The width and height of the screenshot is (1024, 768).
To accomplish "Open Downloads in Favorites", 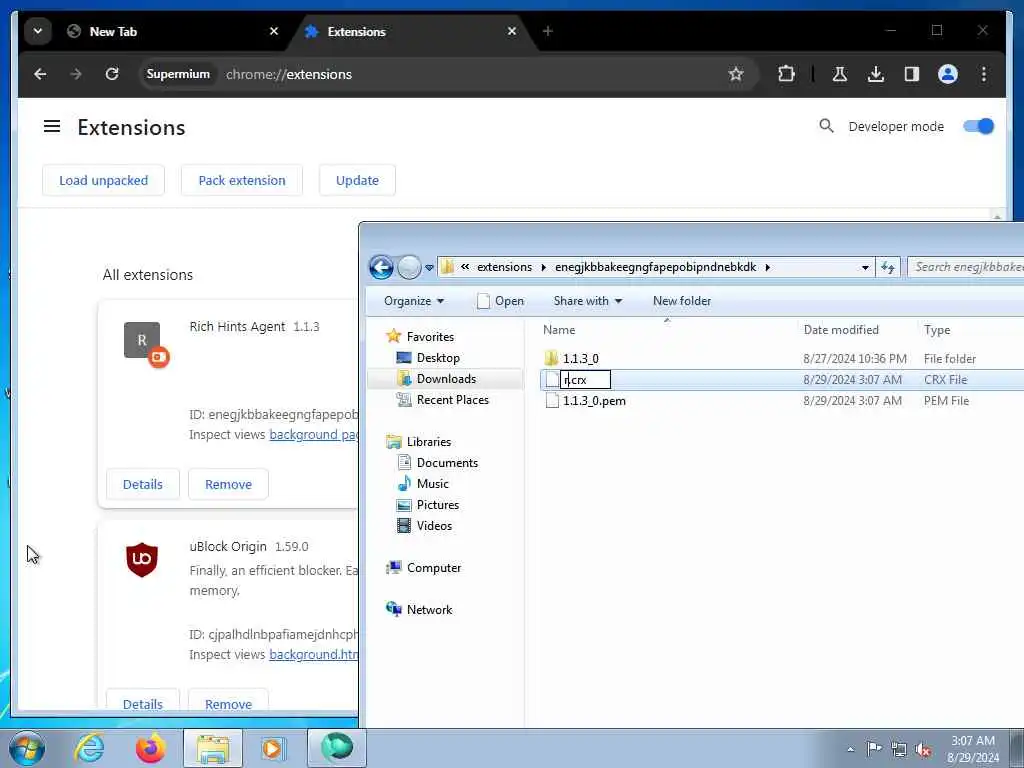I will 446,379.
